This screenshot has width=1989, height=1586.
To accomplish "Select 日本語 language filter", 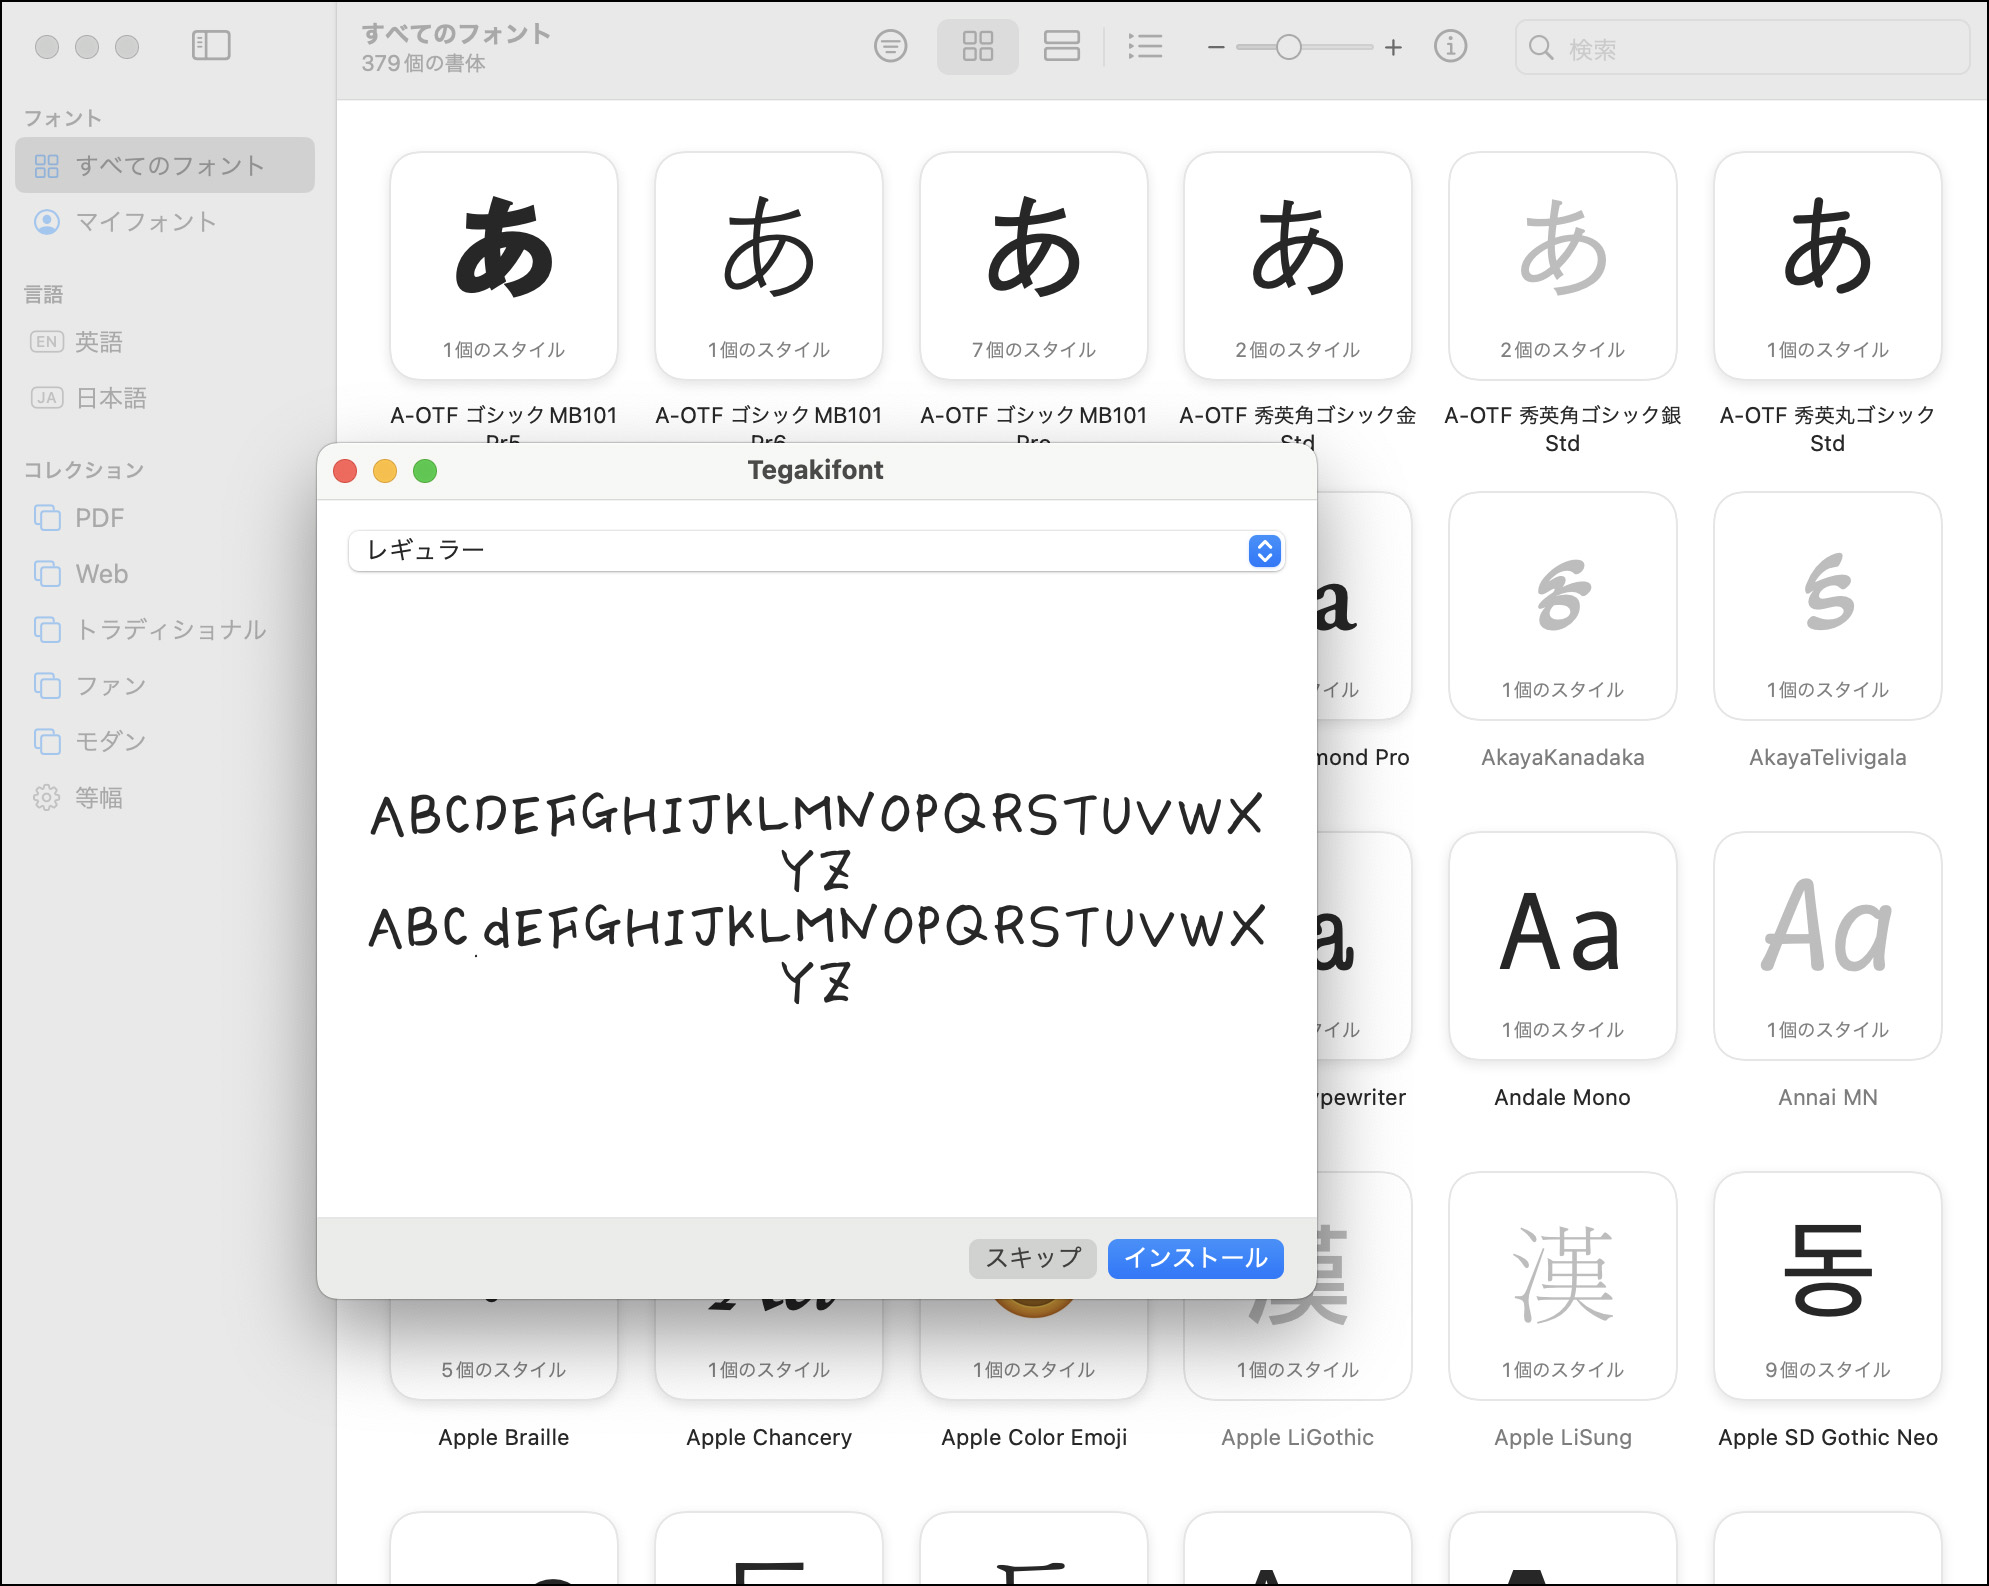I will [111, 398].
